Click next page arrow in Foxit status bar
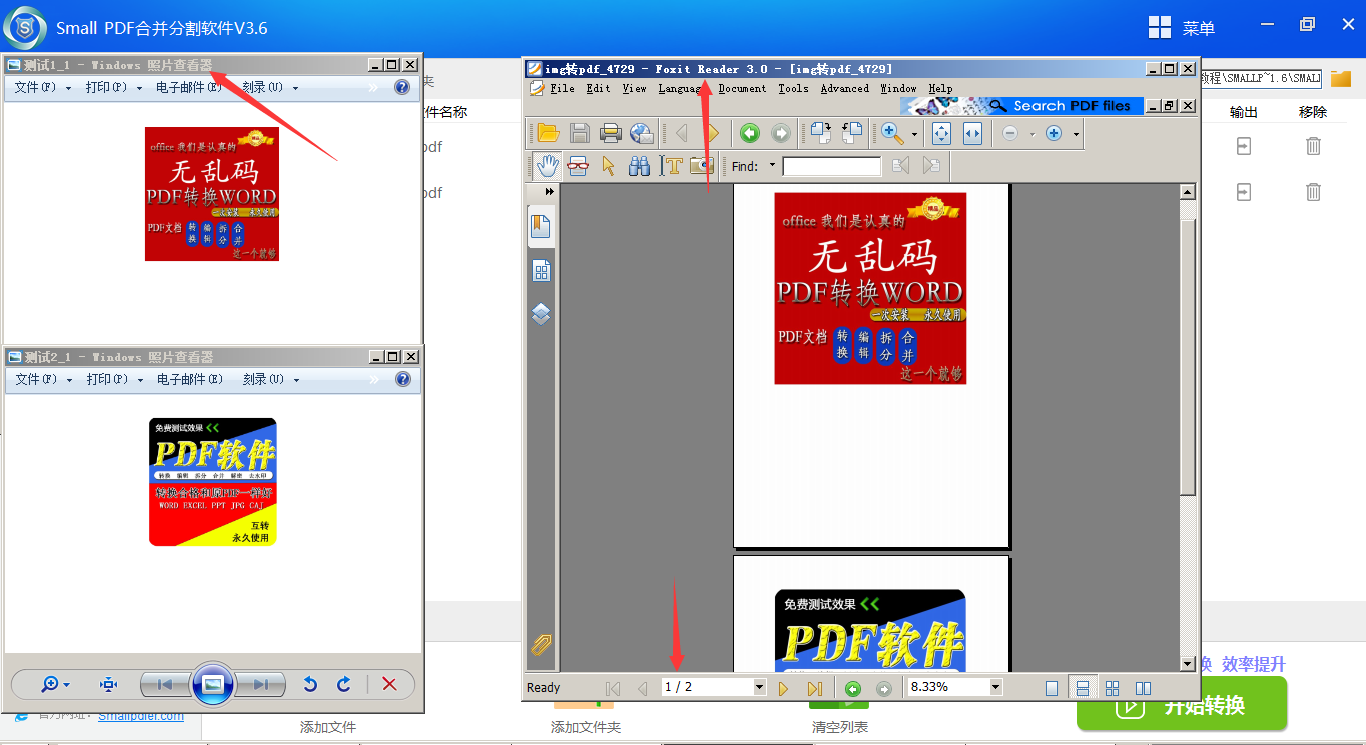The image size is (1366, 745). point(783,688)
